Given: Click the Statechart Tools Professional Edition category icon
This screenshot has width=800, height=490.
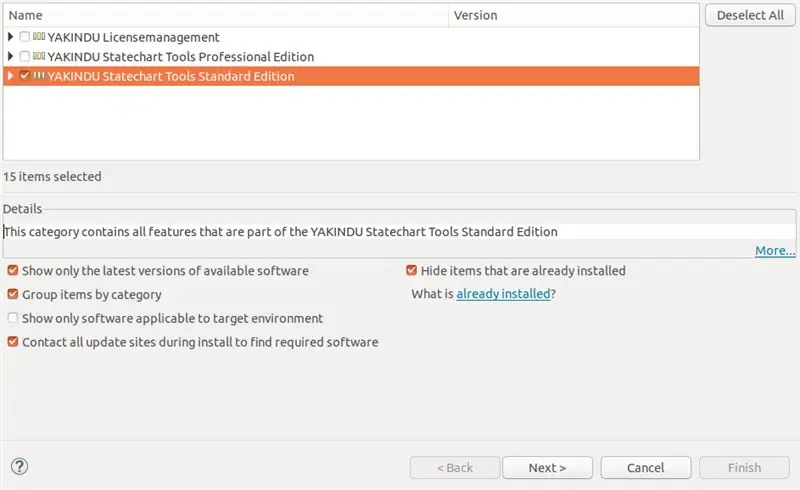Looking at the screenshot, I should [39, 56].
